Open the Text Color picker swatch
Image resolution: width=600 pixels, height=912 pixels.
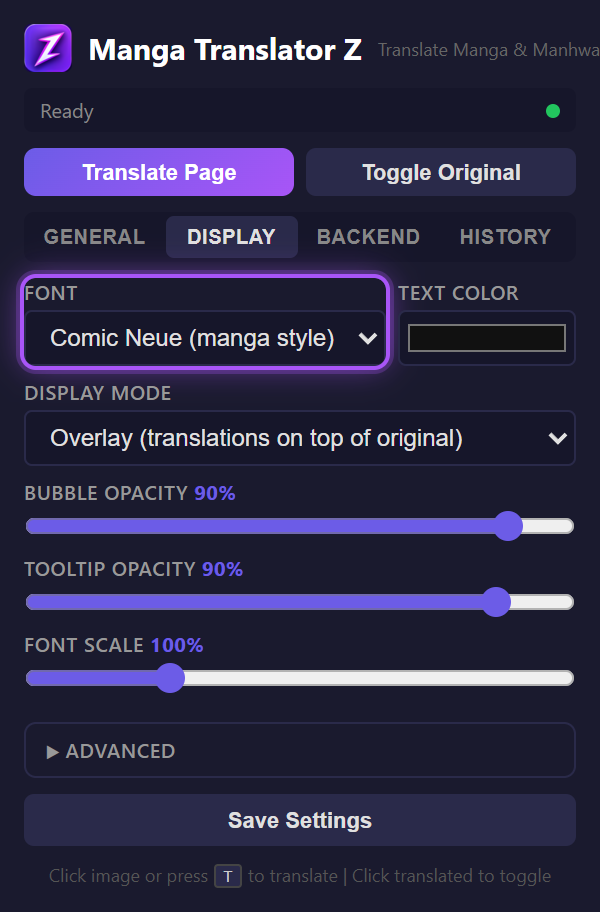[x=486, y=338]
